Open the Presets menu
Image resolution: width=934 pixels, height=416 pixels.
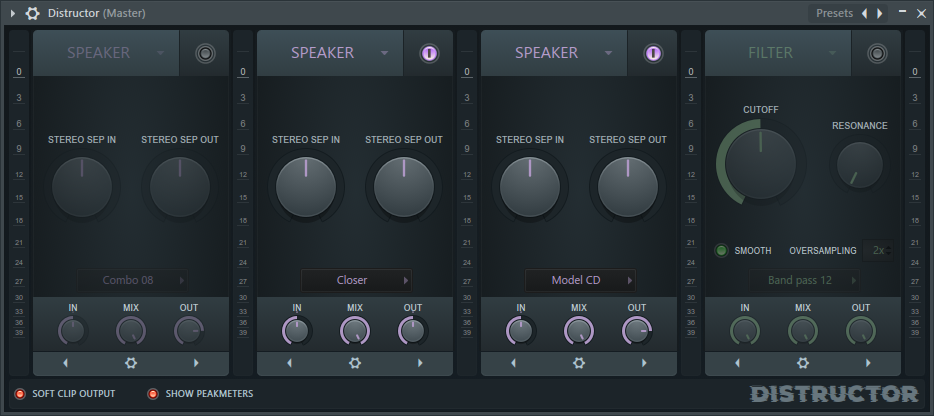coord(834,13)
